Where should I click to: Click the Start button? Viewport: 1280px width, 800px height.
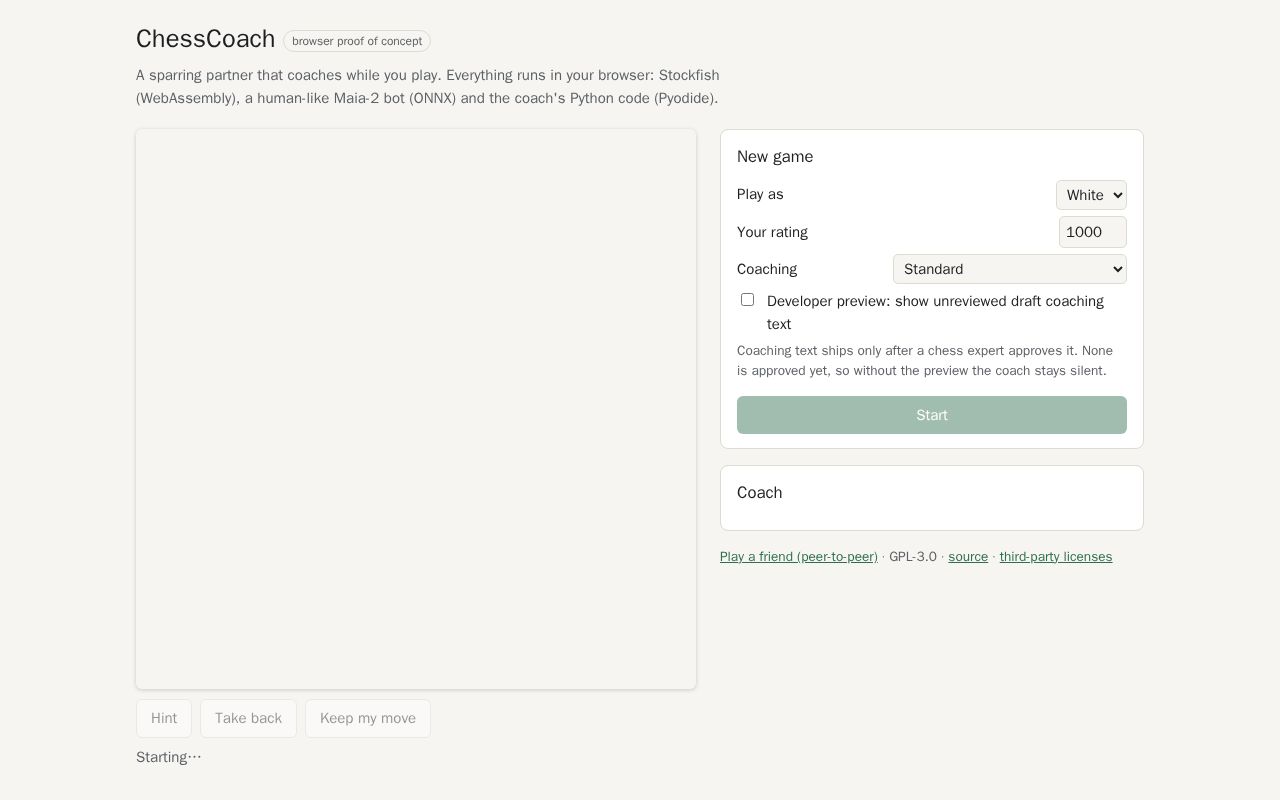(932, 415)
